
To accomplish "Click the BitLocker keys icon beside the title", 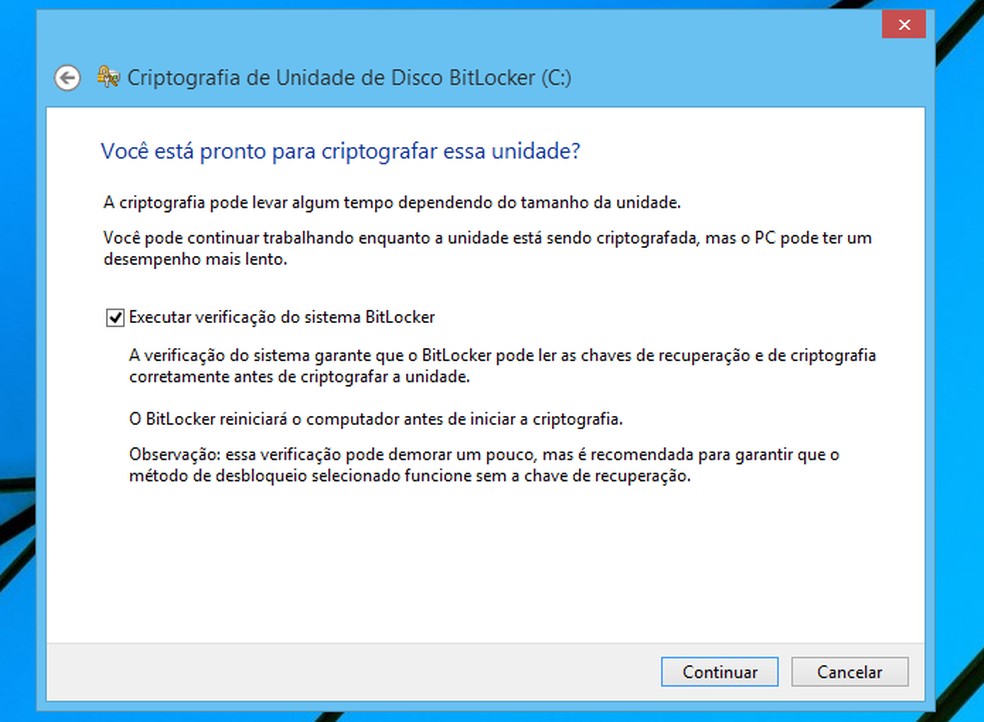I will tap(106, 76).
